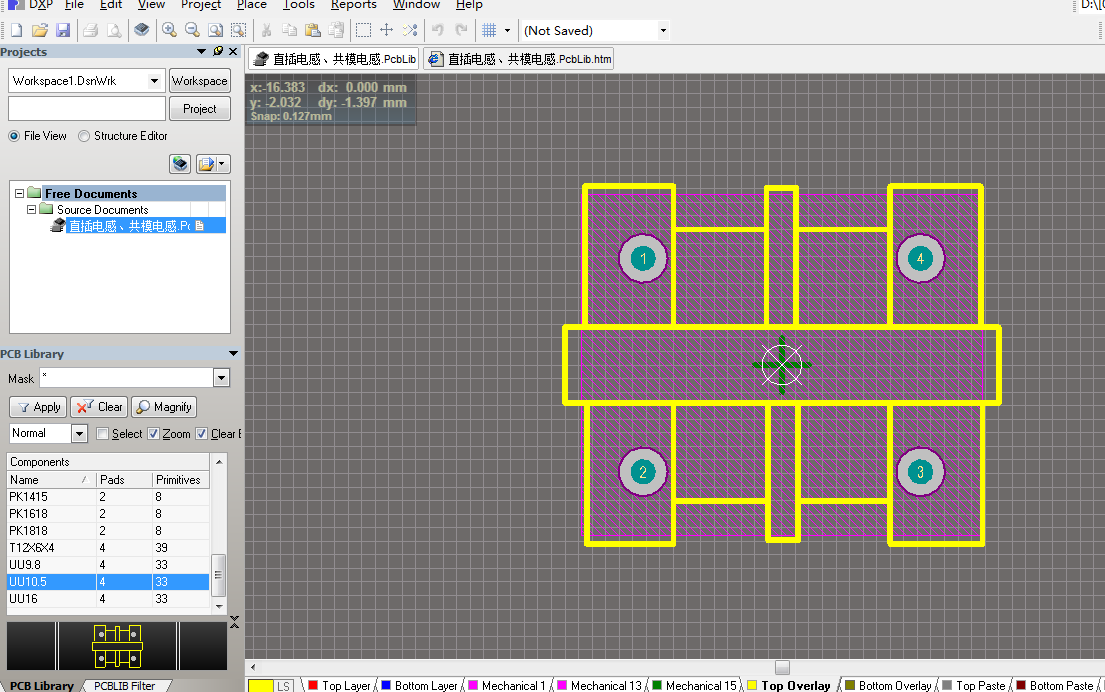Click the Clear filter button
Screen dimensions: 1105x692
click(x=99, y=407)
